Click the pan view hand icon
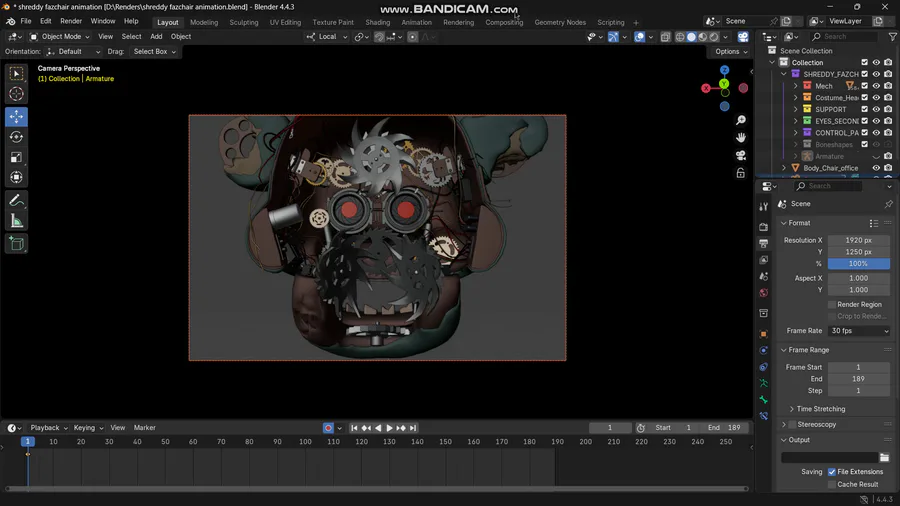The image size is (900, 506). [x=741, y=138]
